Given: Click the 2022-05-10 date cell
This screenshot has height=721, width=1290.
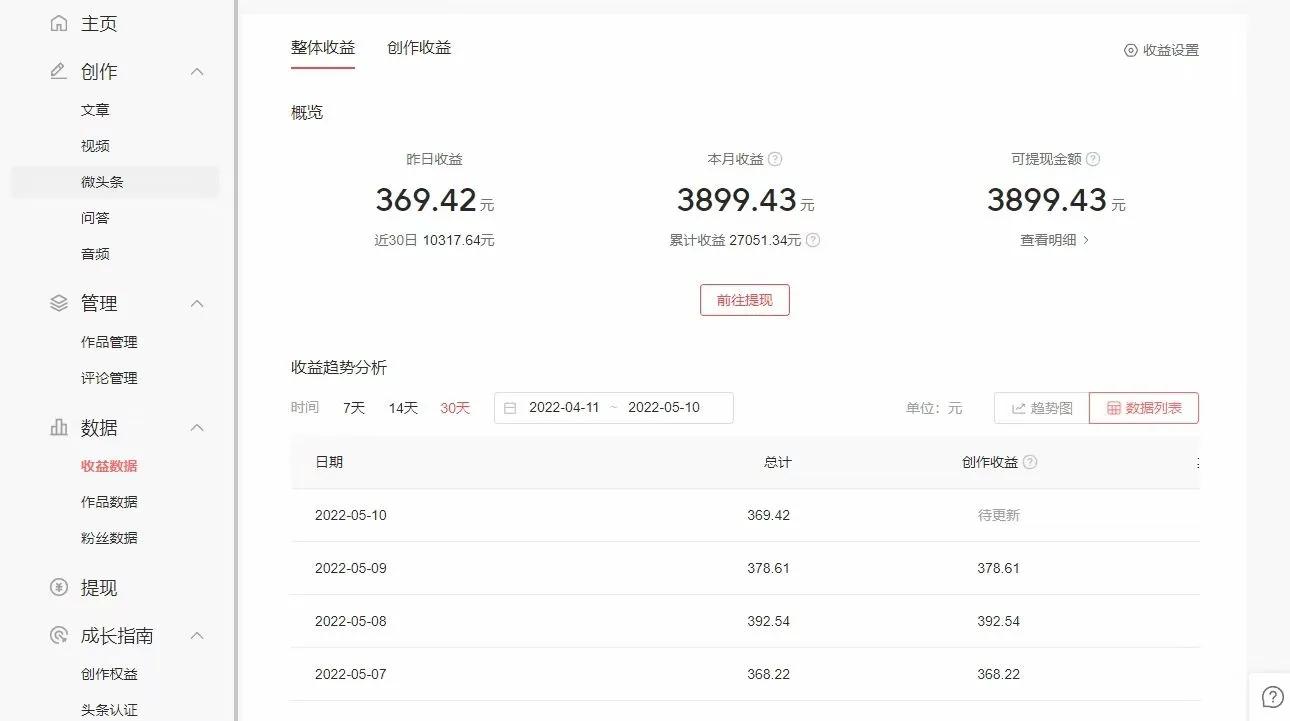Looking at the screenshot, I should tap(351, 515).
